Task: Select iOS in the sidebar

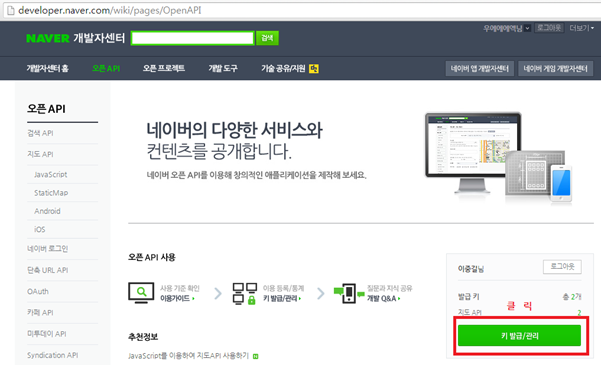Action: (39, 229)
